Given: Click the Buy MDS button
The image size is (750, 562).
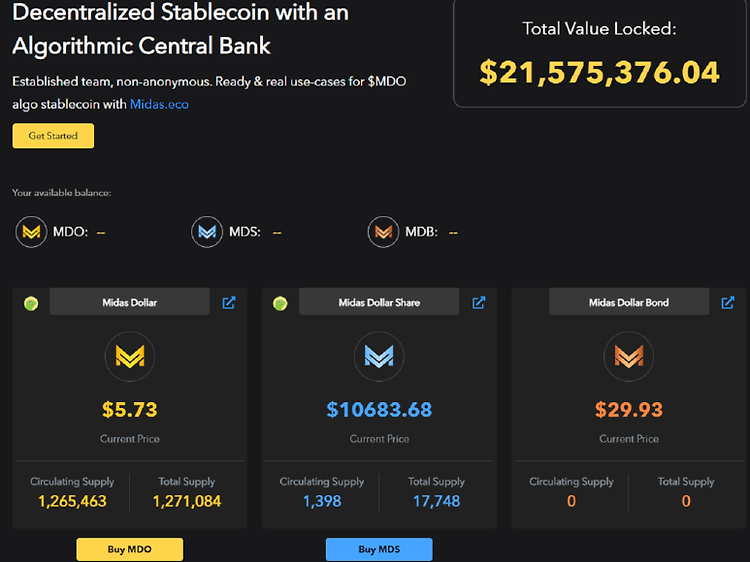Looking at the screenshot, I should point(379,549).
